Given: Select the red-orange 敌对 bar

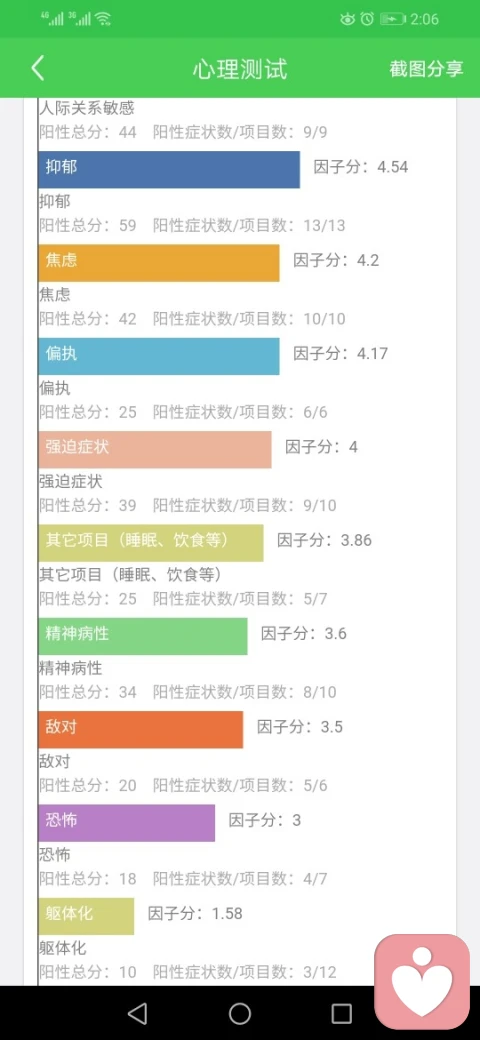Looking at the screenshot, I should pos(141,730).
